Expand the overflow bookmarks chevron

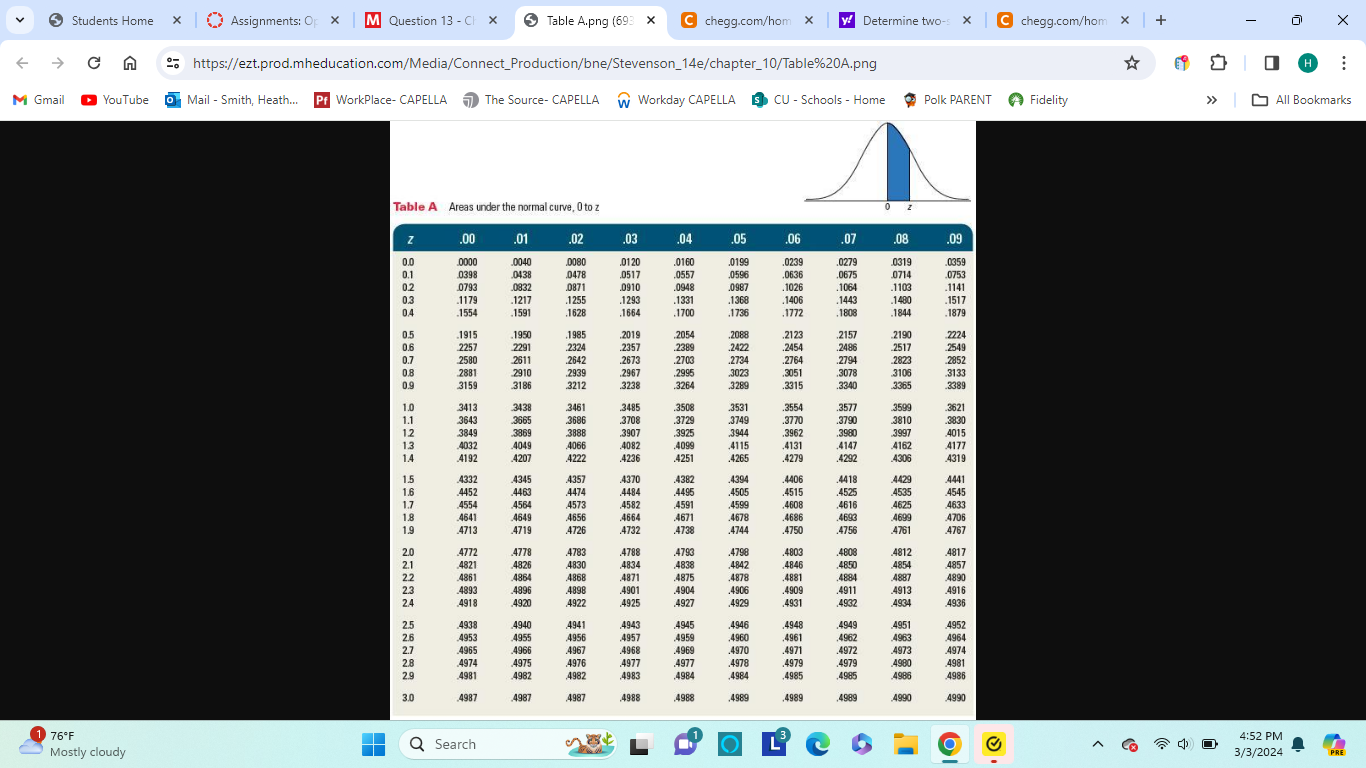[1211, 99]
